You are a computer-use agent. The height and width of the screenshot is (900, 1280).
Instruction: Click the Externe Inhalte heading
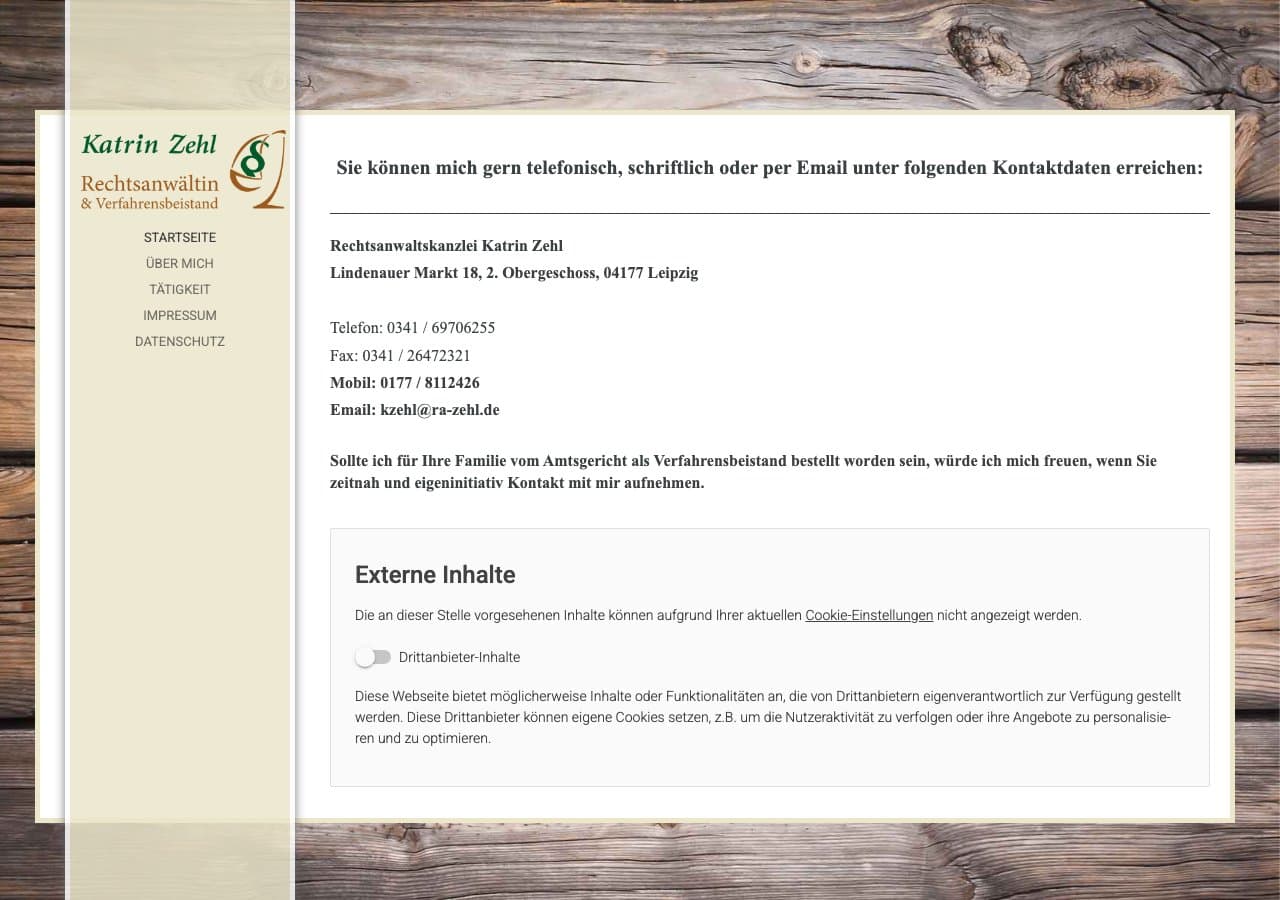(x=435, y=575)
